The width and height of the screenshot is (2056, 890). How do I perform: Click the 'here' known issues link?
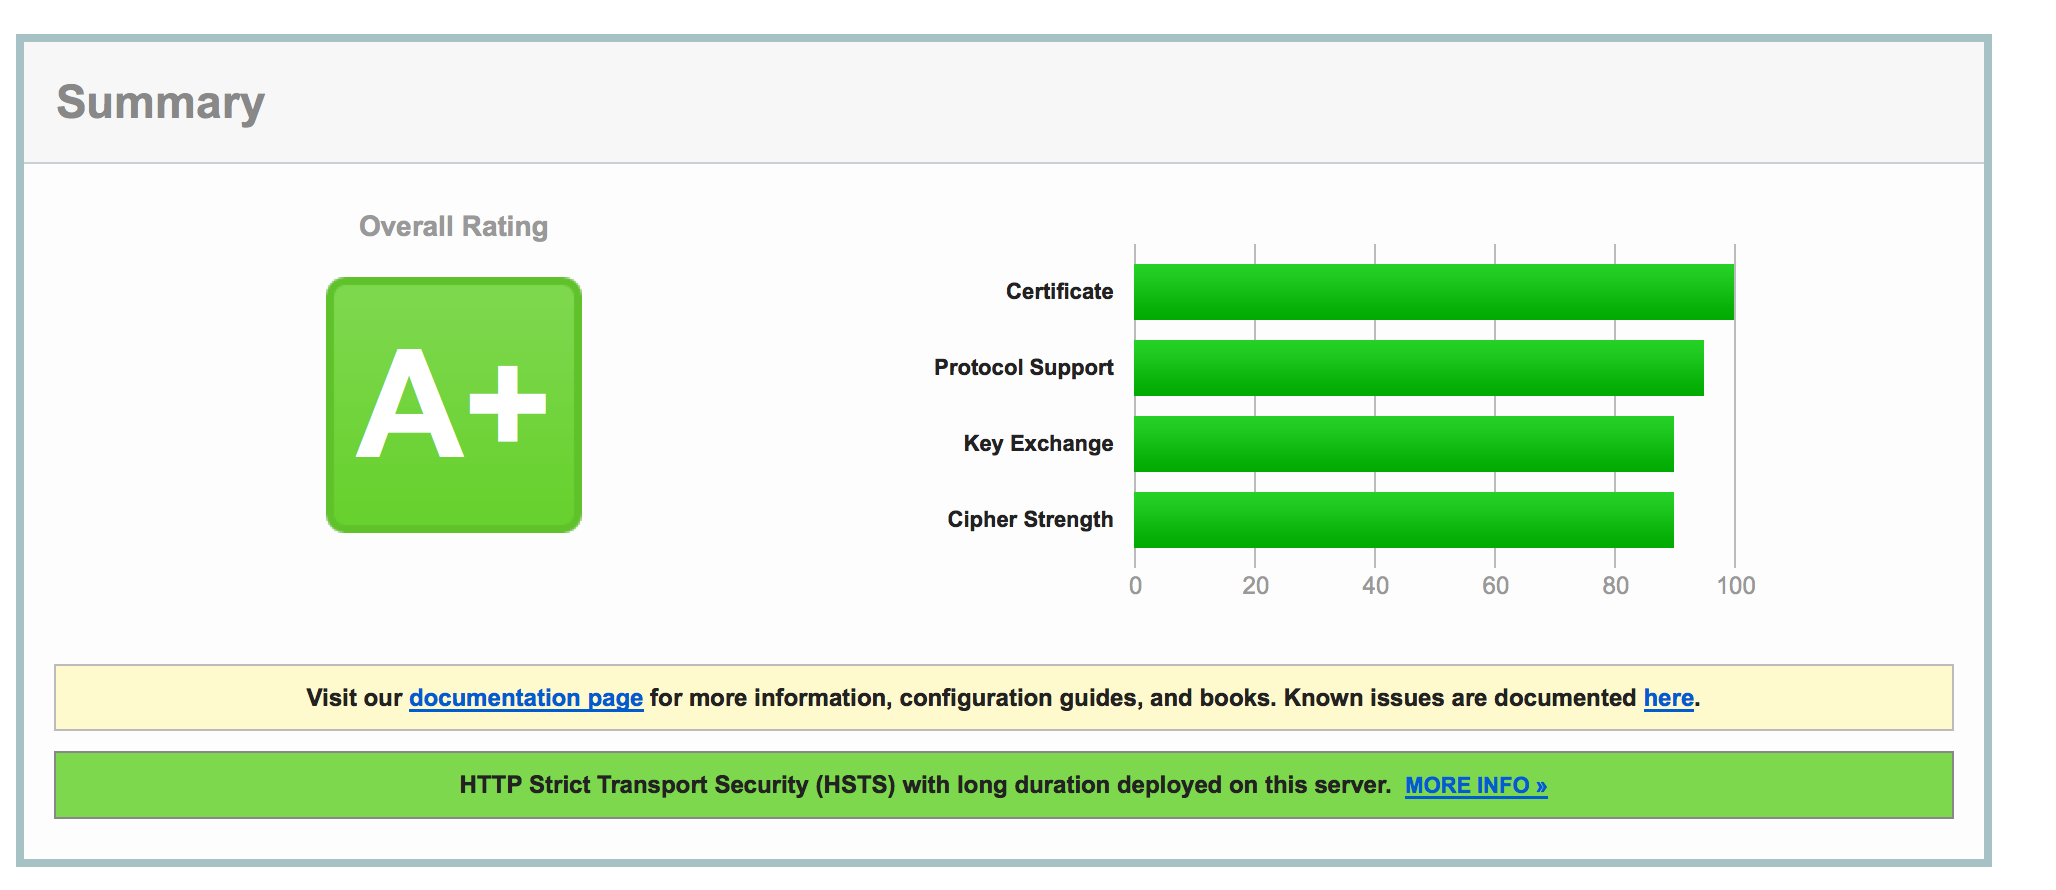point(1668,698)
